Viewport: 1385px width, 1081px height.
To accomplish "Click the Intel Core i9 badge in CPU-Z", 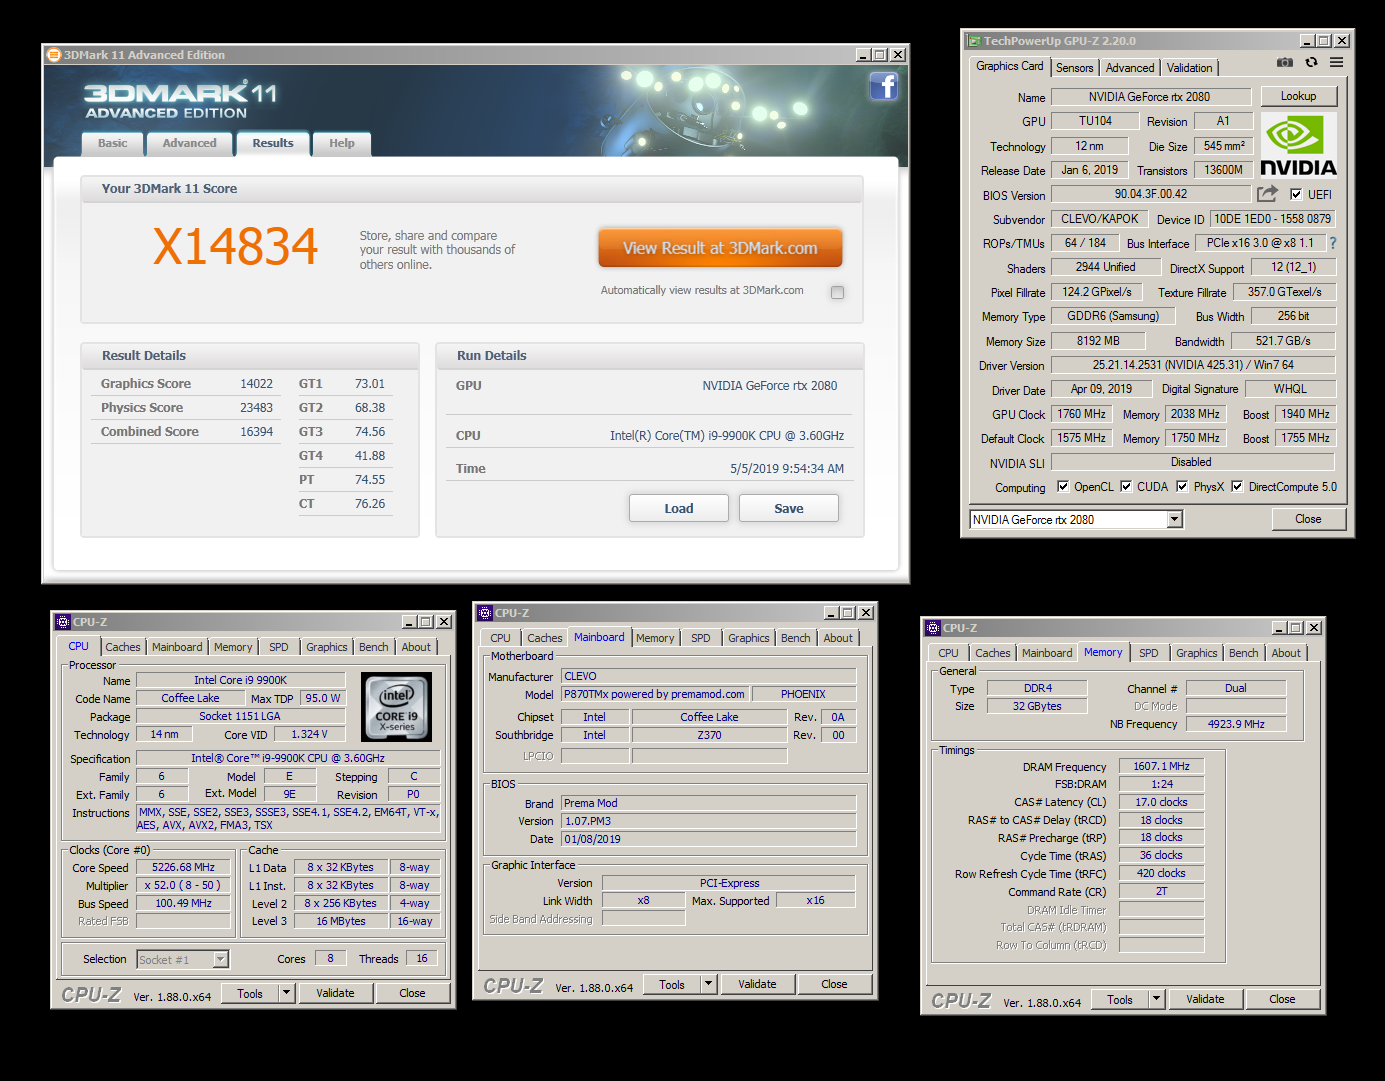I will tap(397, 707).
